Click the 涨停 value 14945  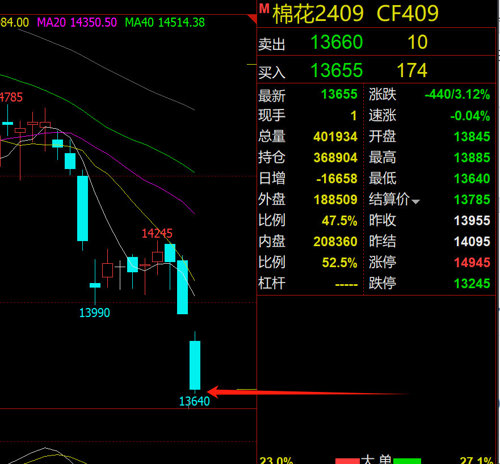pos(472,263)
